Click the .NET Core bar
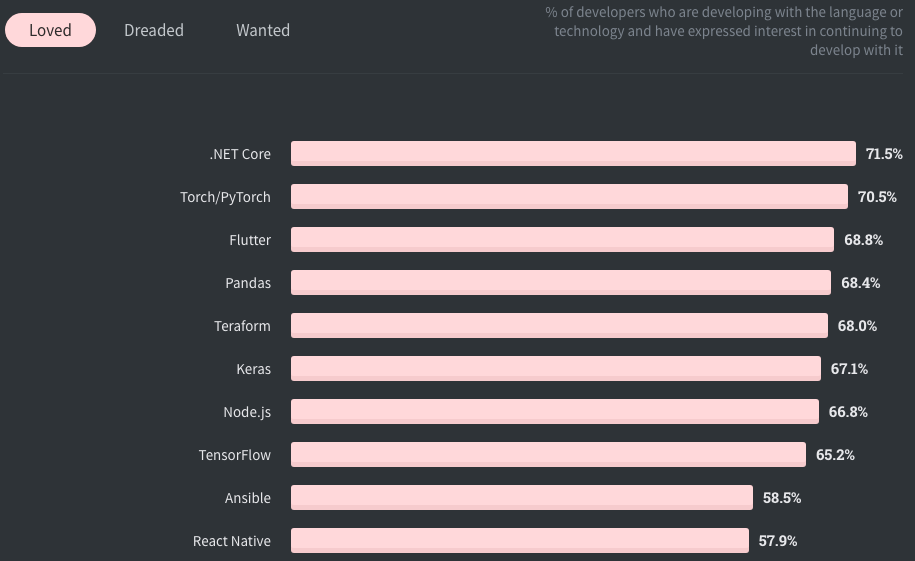 point(573,154)
